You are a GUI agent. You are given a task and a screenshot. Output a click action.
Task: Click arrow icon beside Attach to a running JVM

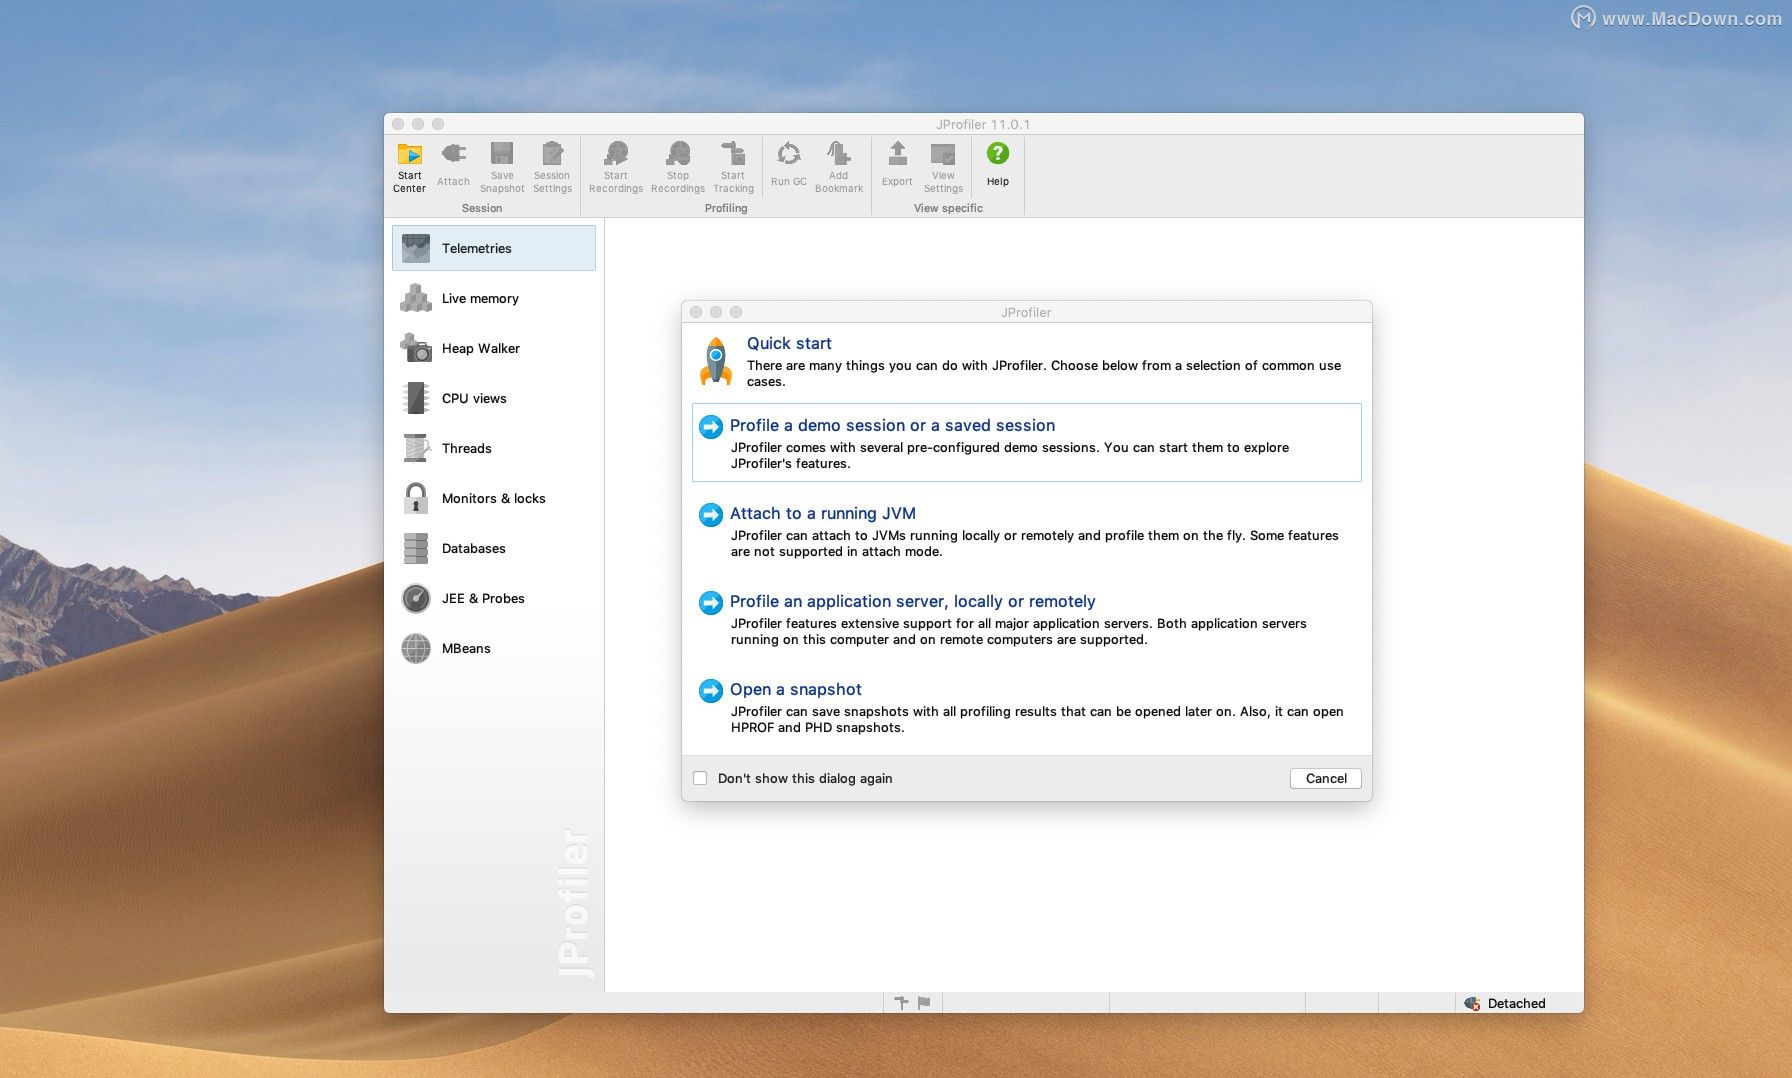(x=710, y=514)
